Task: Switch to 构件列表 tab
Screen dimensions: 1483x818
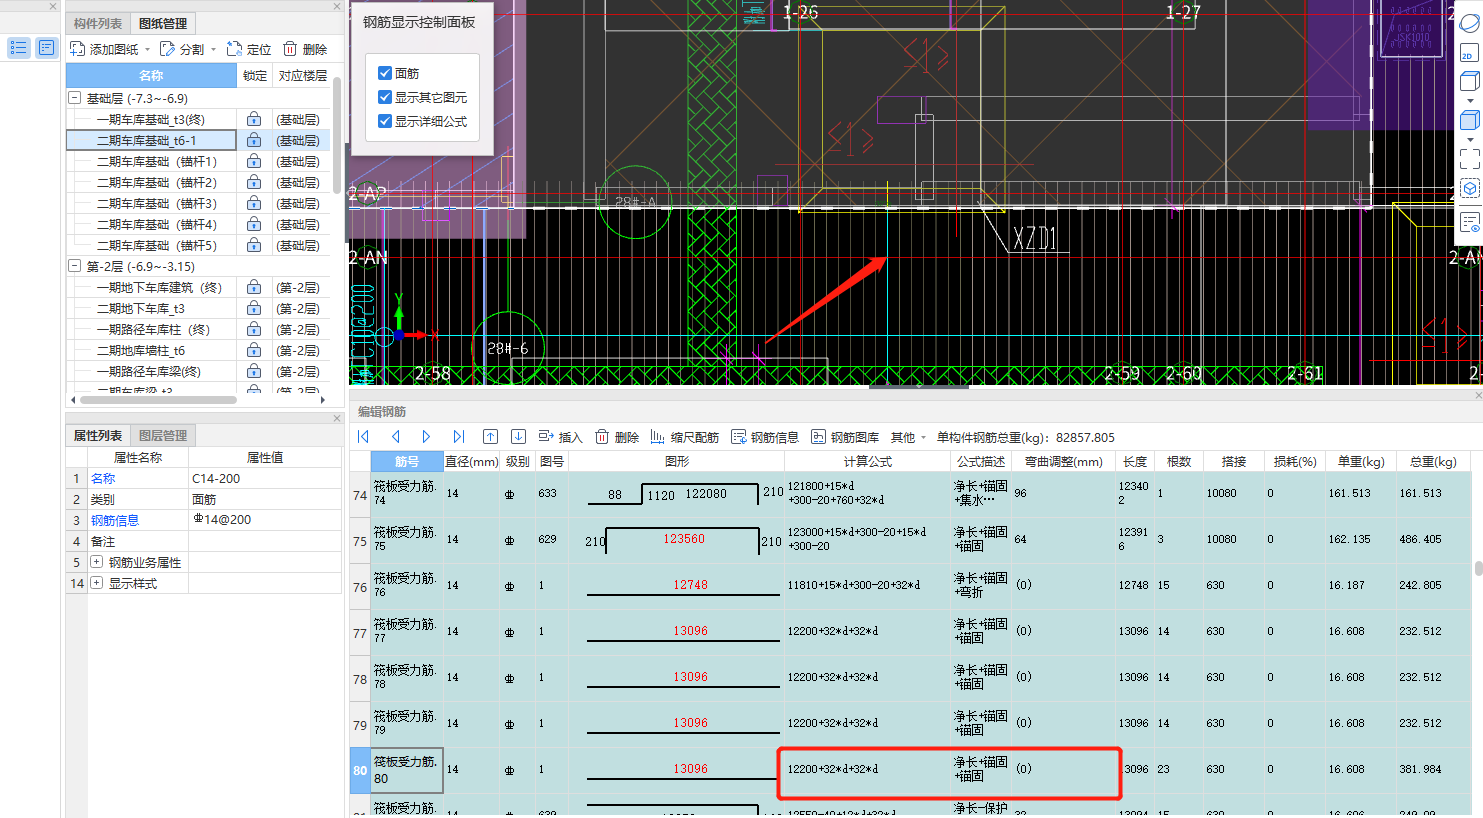Action: tap(98, 23)
